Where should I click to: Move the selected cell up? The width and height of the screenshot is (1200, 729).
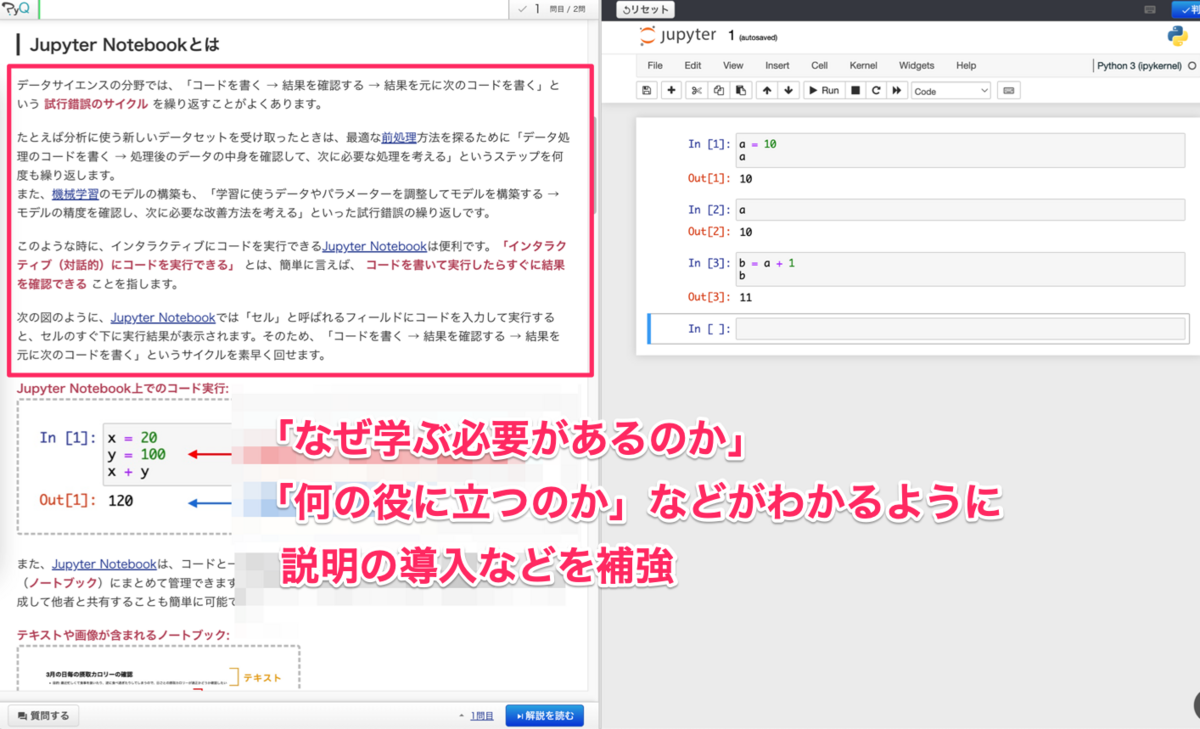point(767,90)
